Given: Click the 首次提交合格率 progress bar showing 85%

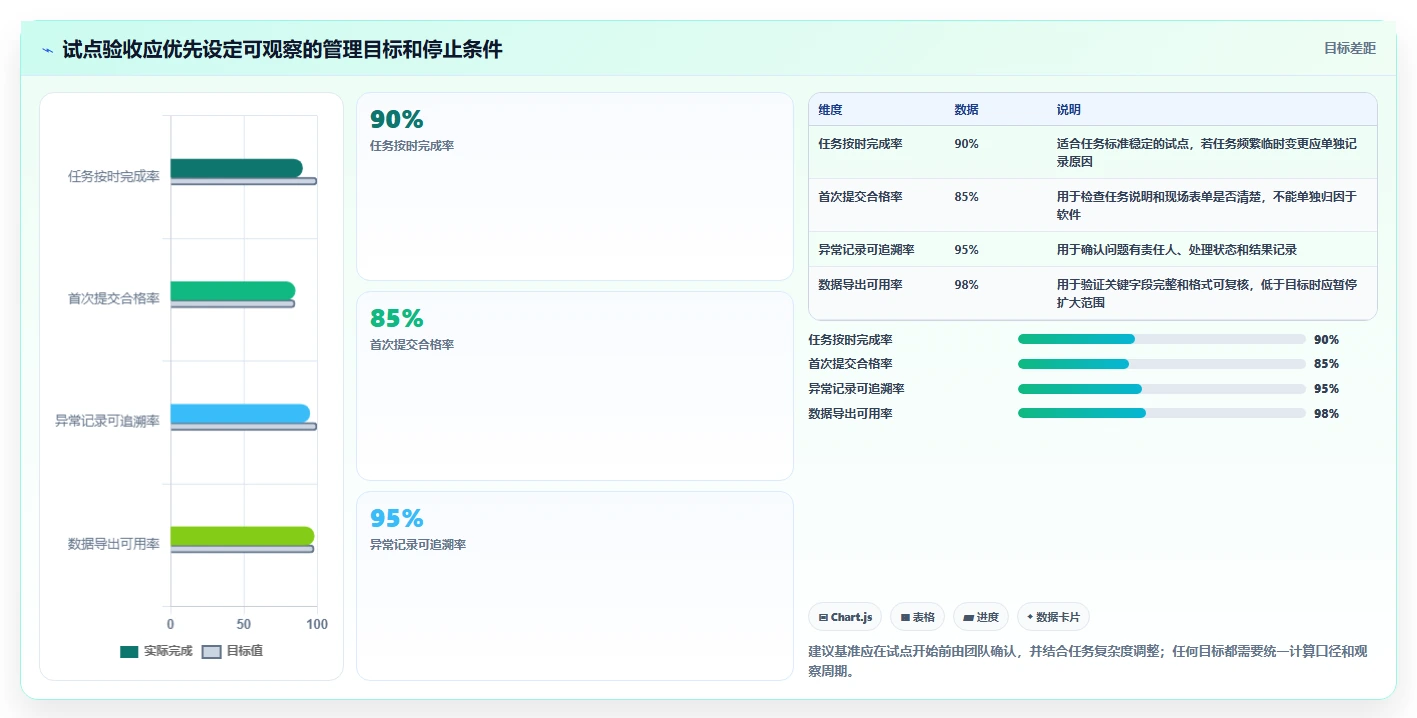Looking at the screenshot, I should pyautogui.click(x=1162, y=364).
